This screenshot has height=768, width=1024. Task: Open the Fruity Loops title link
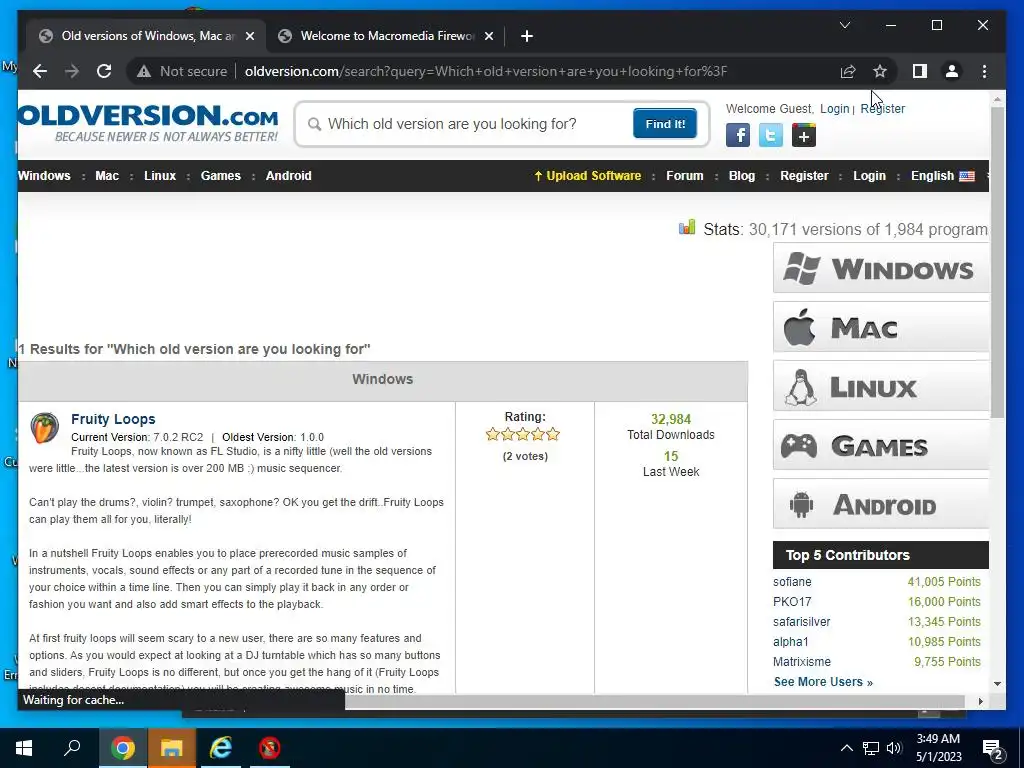pyautogui.click(x=113, y=419)
